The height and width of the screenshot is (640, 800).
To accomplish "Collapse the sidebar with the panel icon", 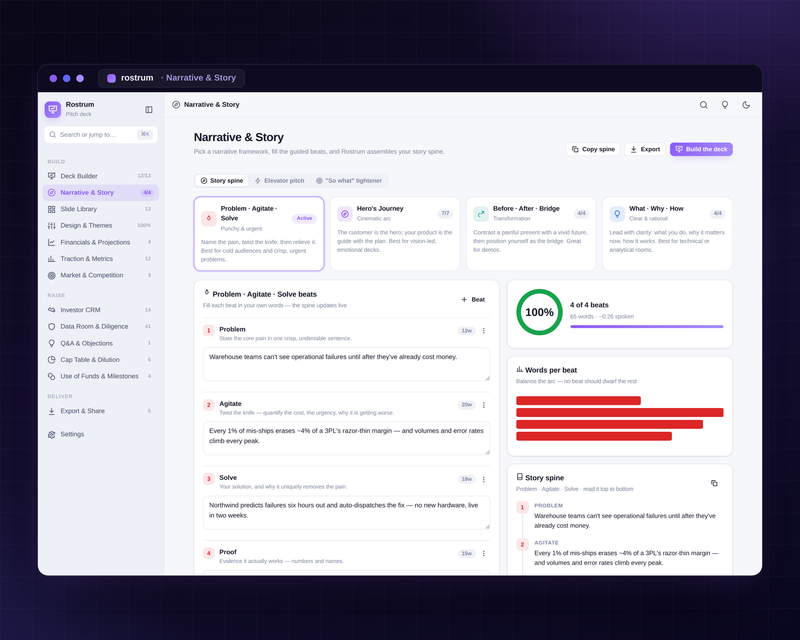I will [149, 109].
